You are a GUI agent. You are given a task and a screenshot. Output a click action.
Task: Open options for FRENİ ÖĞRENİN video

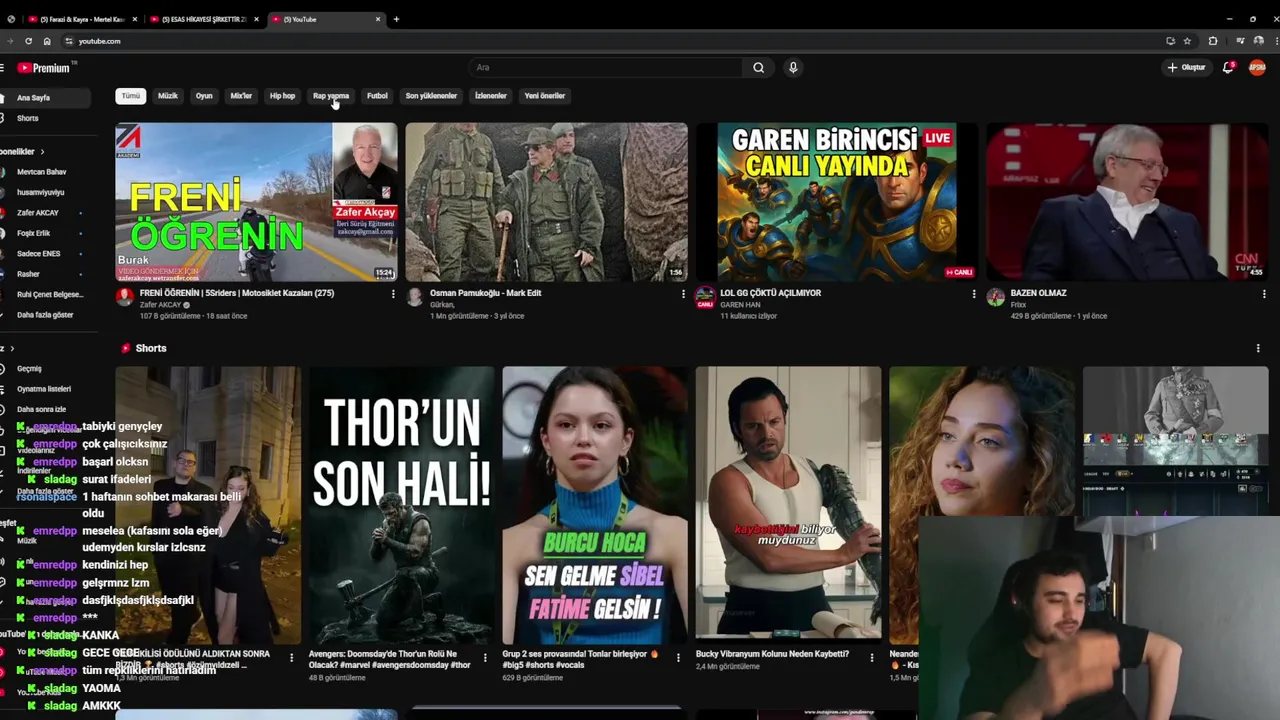393,294
